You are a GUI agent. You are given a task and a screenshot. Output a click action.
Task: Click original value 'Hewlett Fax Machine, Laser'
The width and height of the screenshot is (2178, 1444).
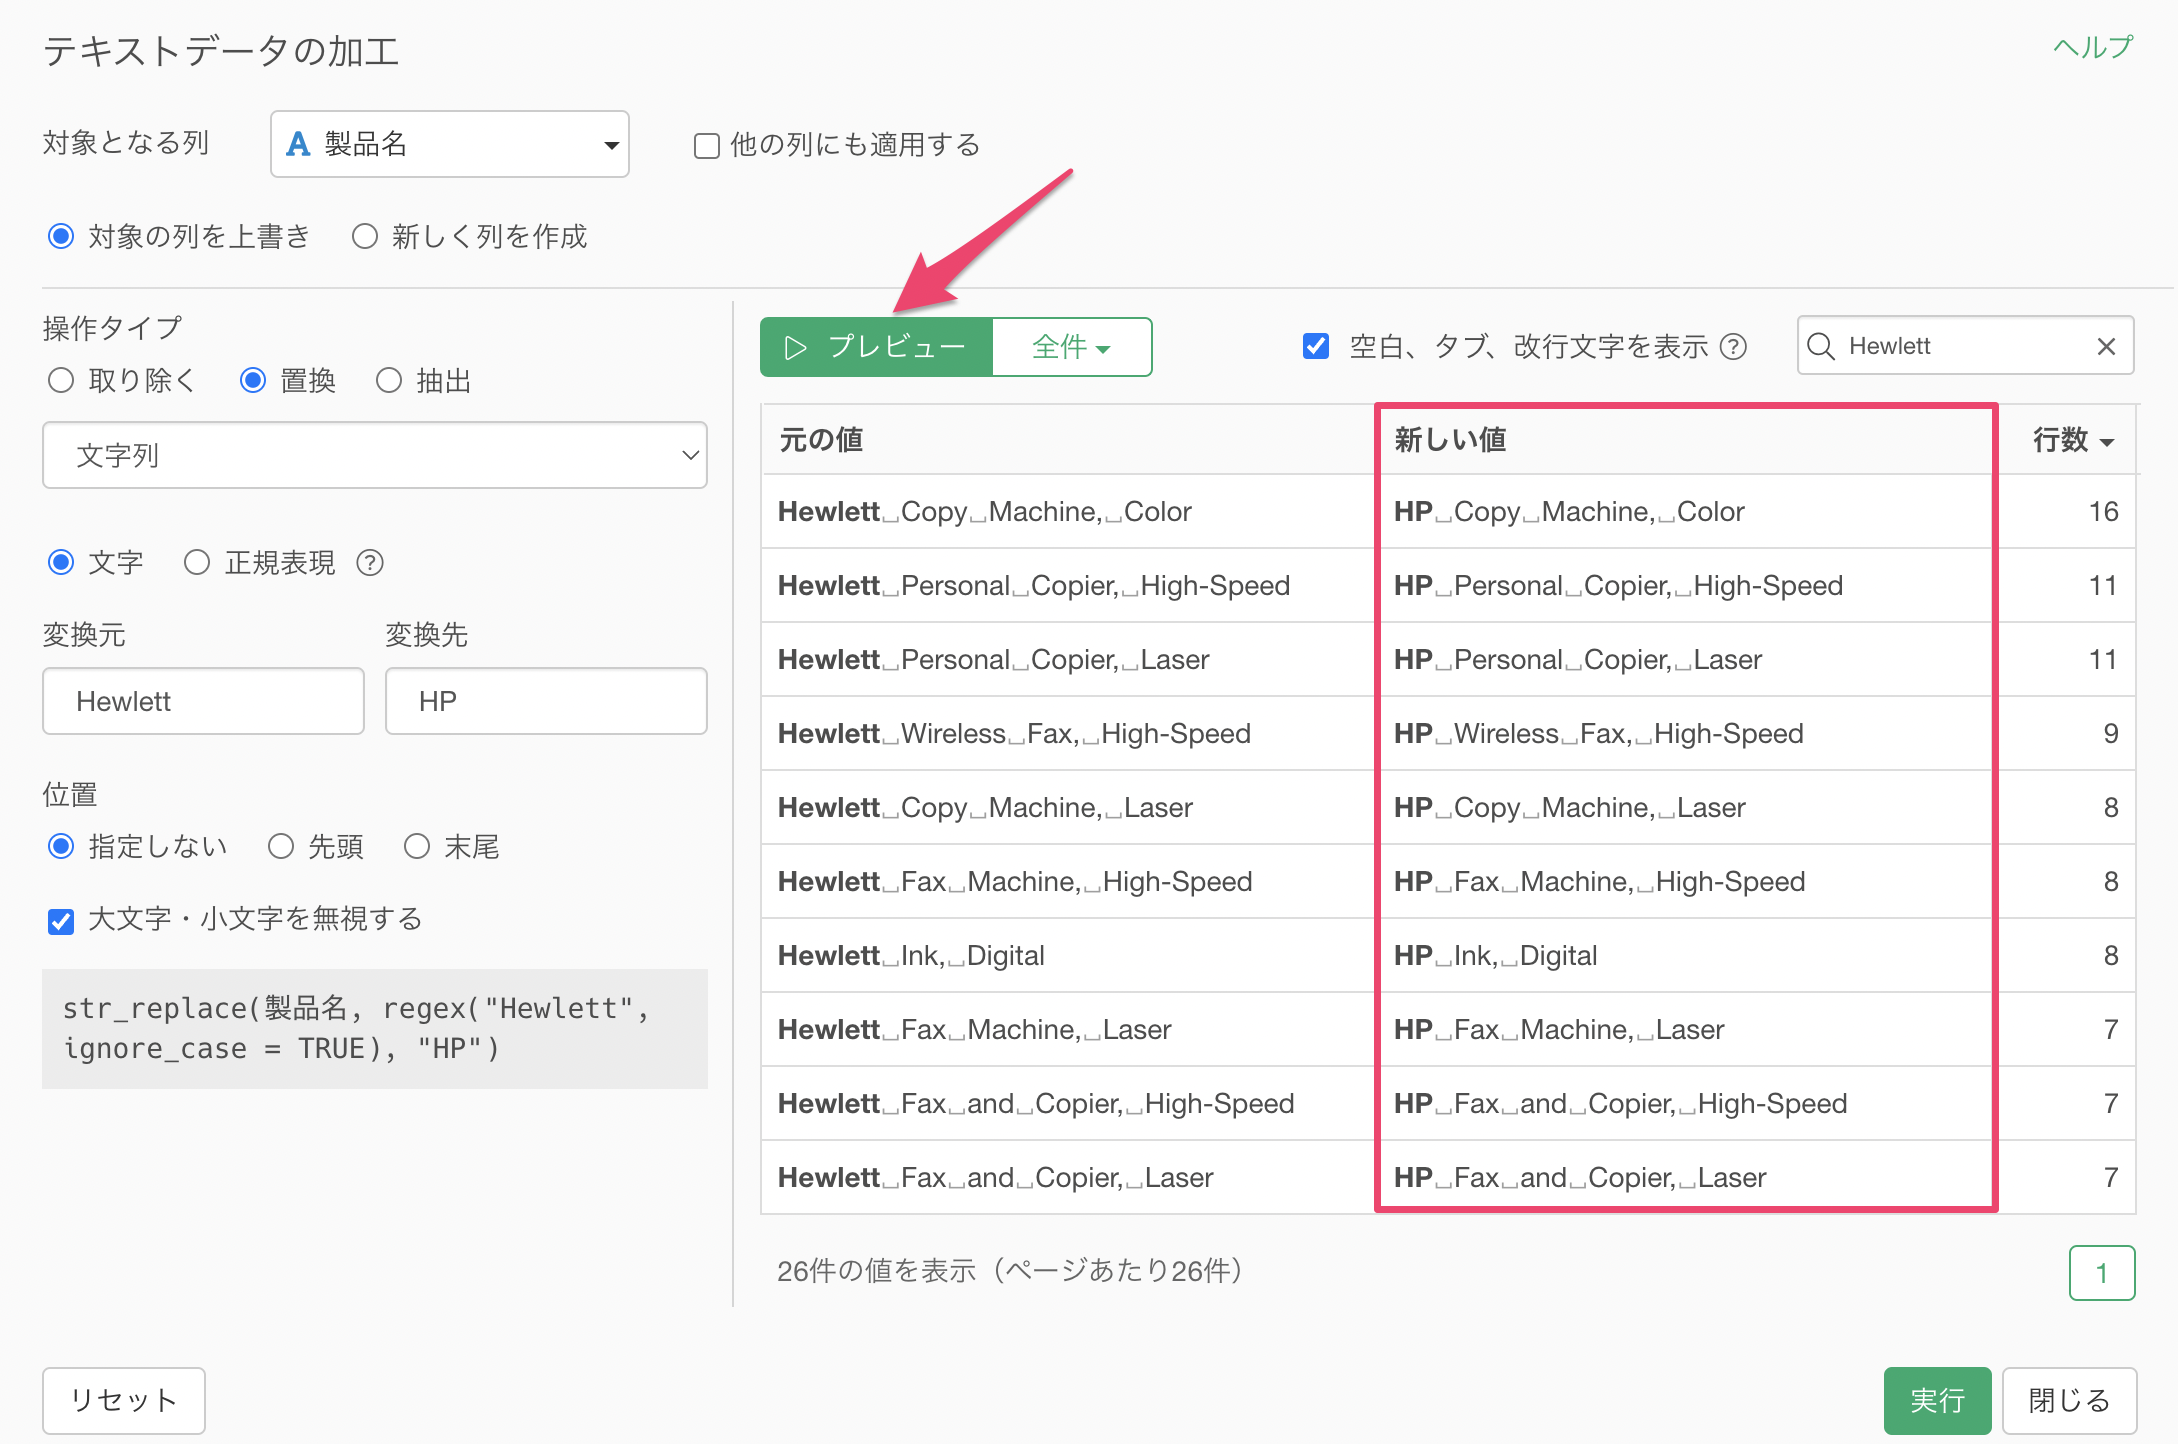coord(975,1029)
